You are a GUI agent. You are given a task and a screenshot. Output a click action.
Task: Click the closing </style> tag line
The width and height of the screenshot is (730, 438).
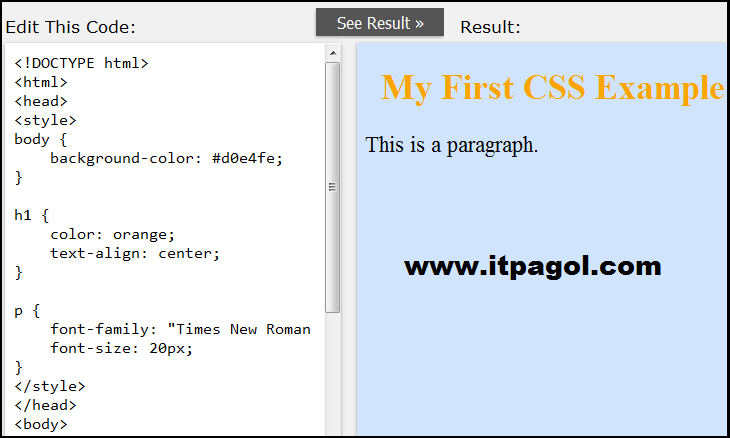[50, 386]
